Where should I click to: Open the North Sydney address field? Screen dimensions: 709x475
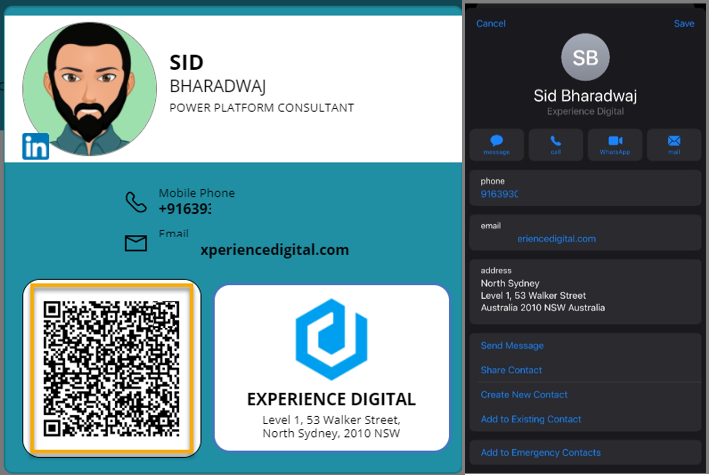tap(586, 292)
